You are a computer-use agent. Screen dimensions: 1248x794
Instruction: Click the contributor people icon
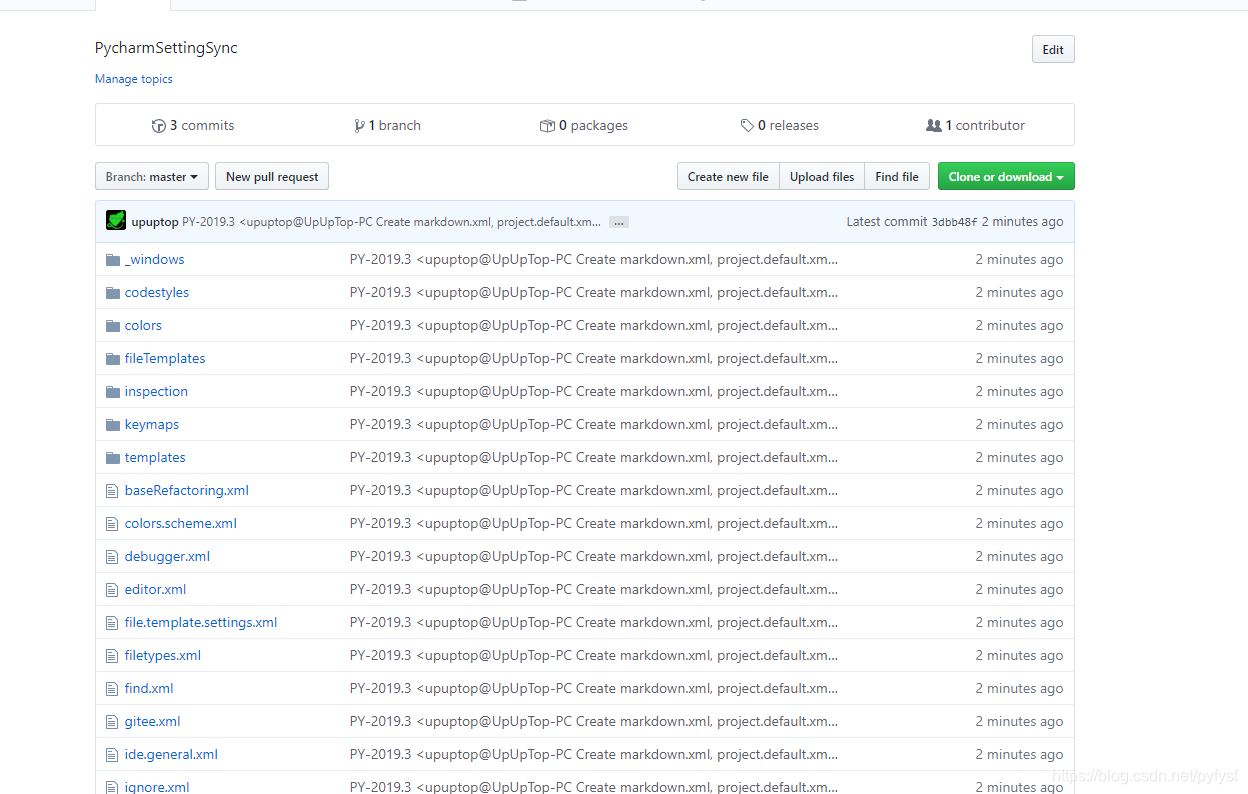point(934,126)
